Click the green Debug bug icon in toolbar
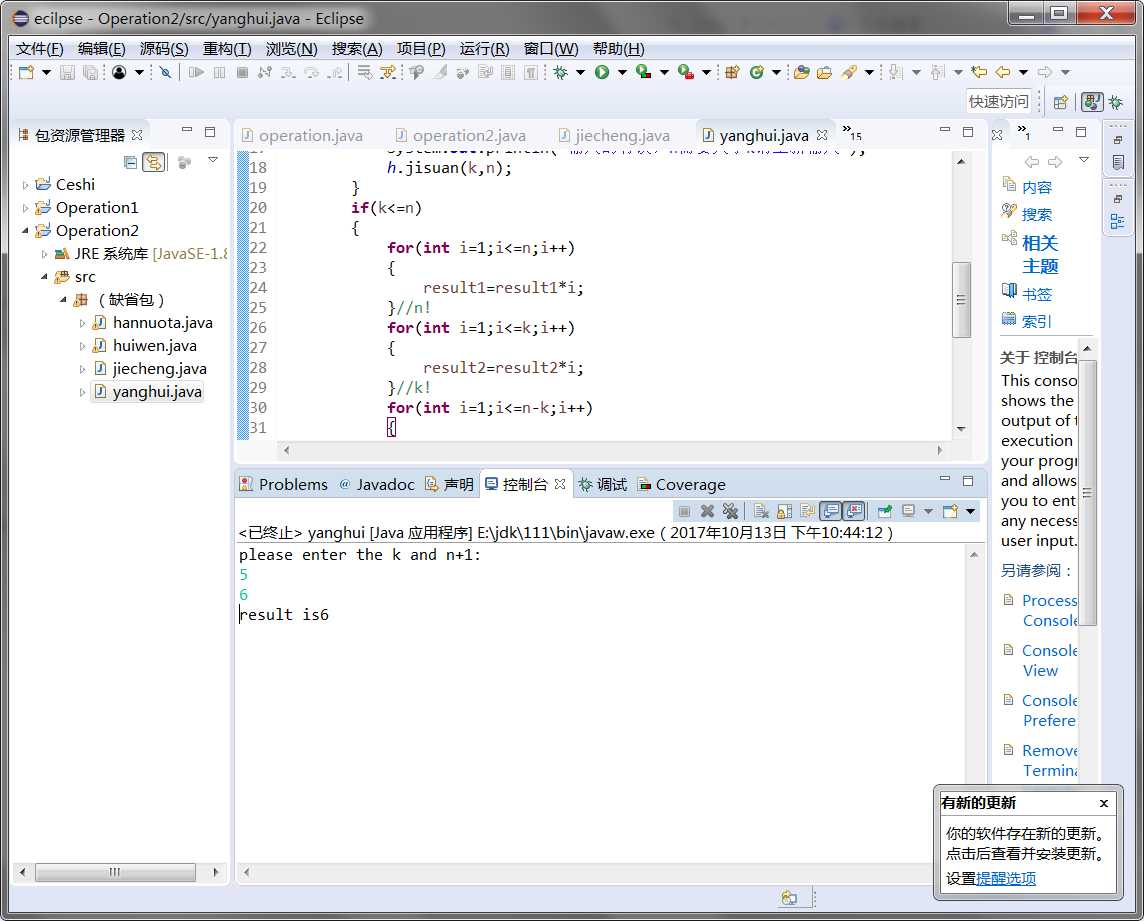1144x921 pixels. pos(560,72)
